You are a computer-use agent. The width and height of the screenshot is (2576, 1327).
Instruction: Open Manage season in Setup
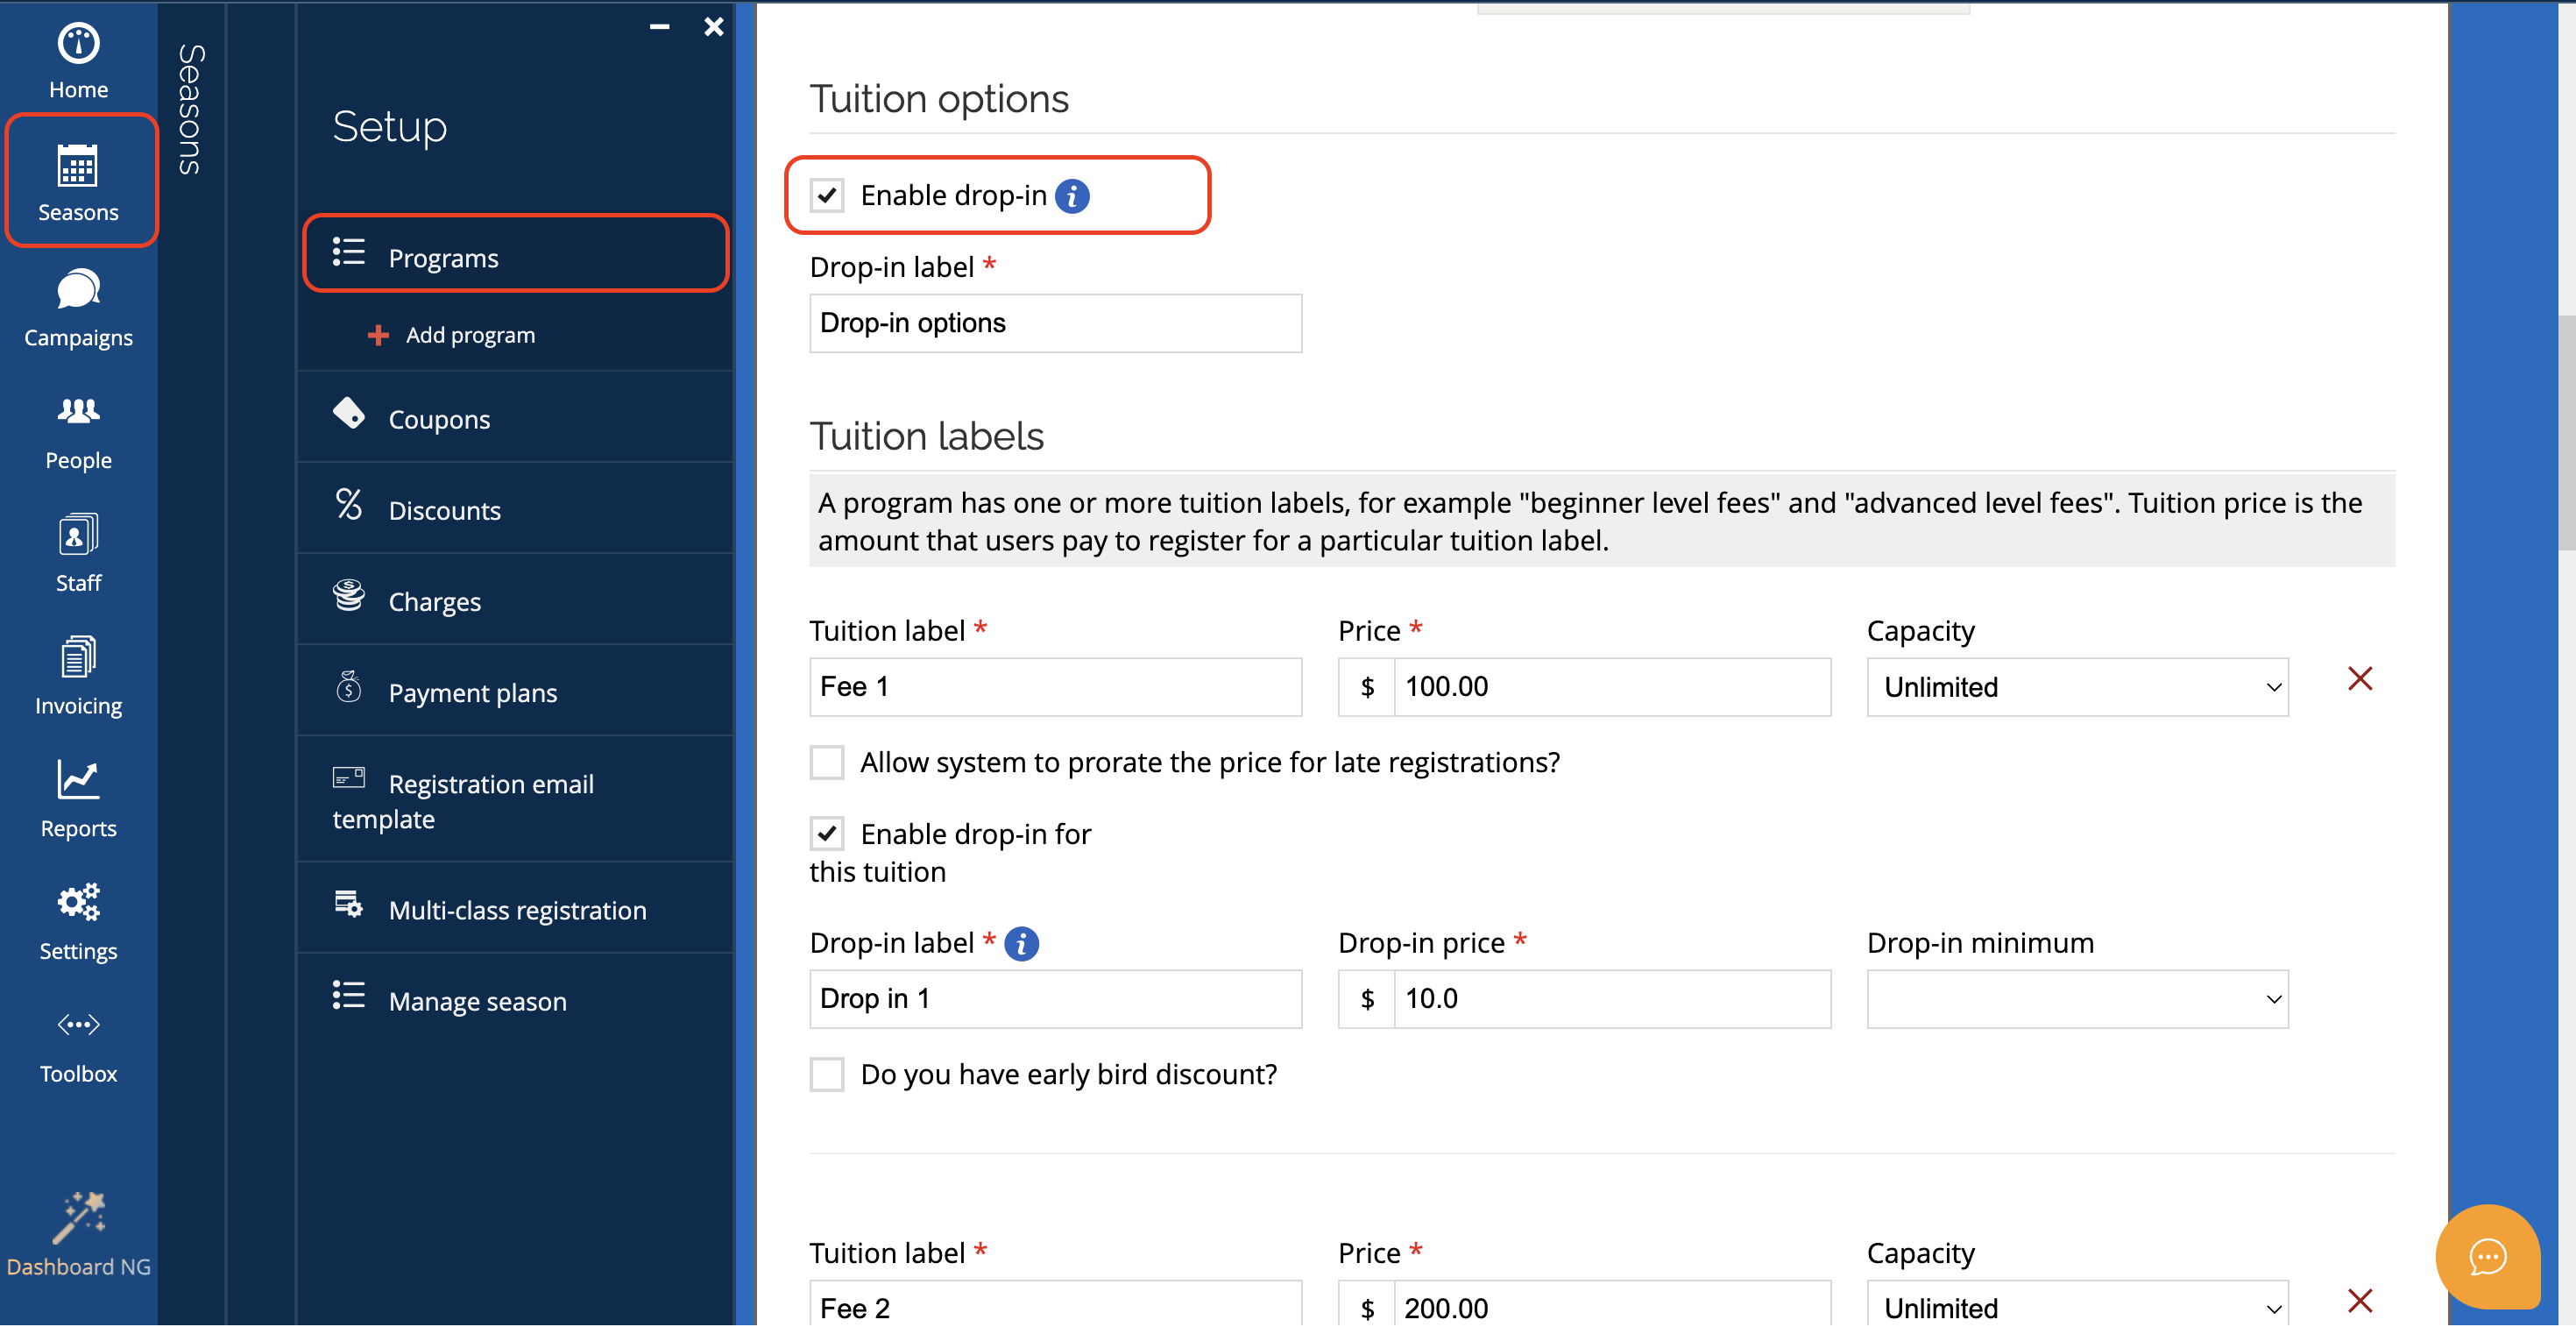pyautogui.click(x=477, y=1002)
